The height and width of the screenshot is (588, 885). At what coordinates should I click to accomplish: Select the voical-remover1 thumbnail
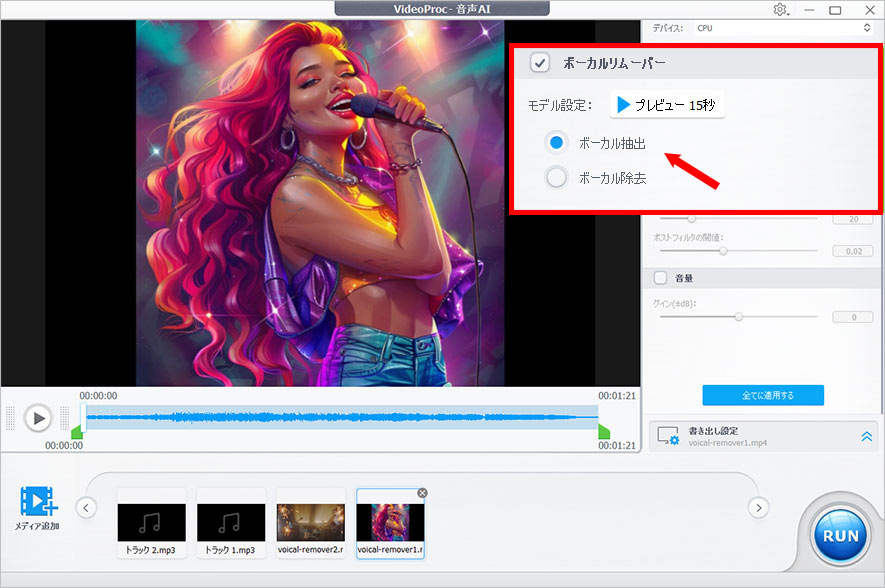390,524
